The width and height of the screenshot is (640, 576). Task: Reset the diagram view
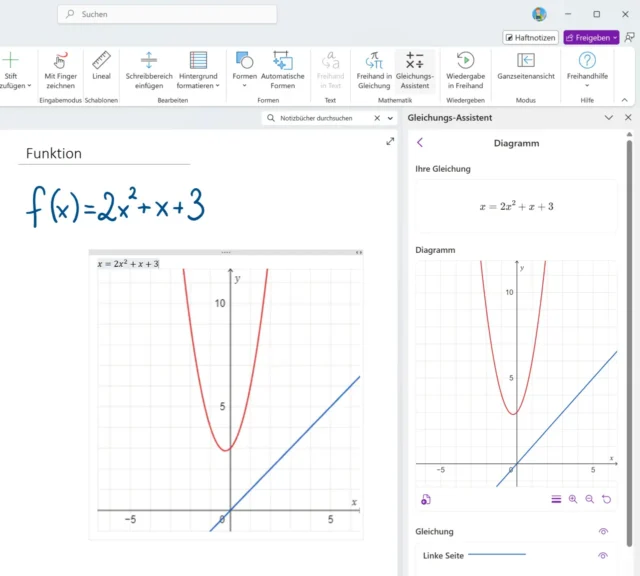tap(607, 499)
